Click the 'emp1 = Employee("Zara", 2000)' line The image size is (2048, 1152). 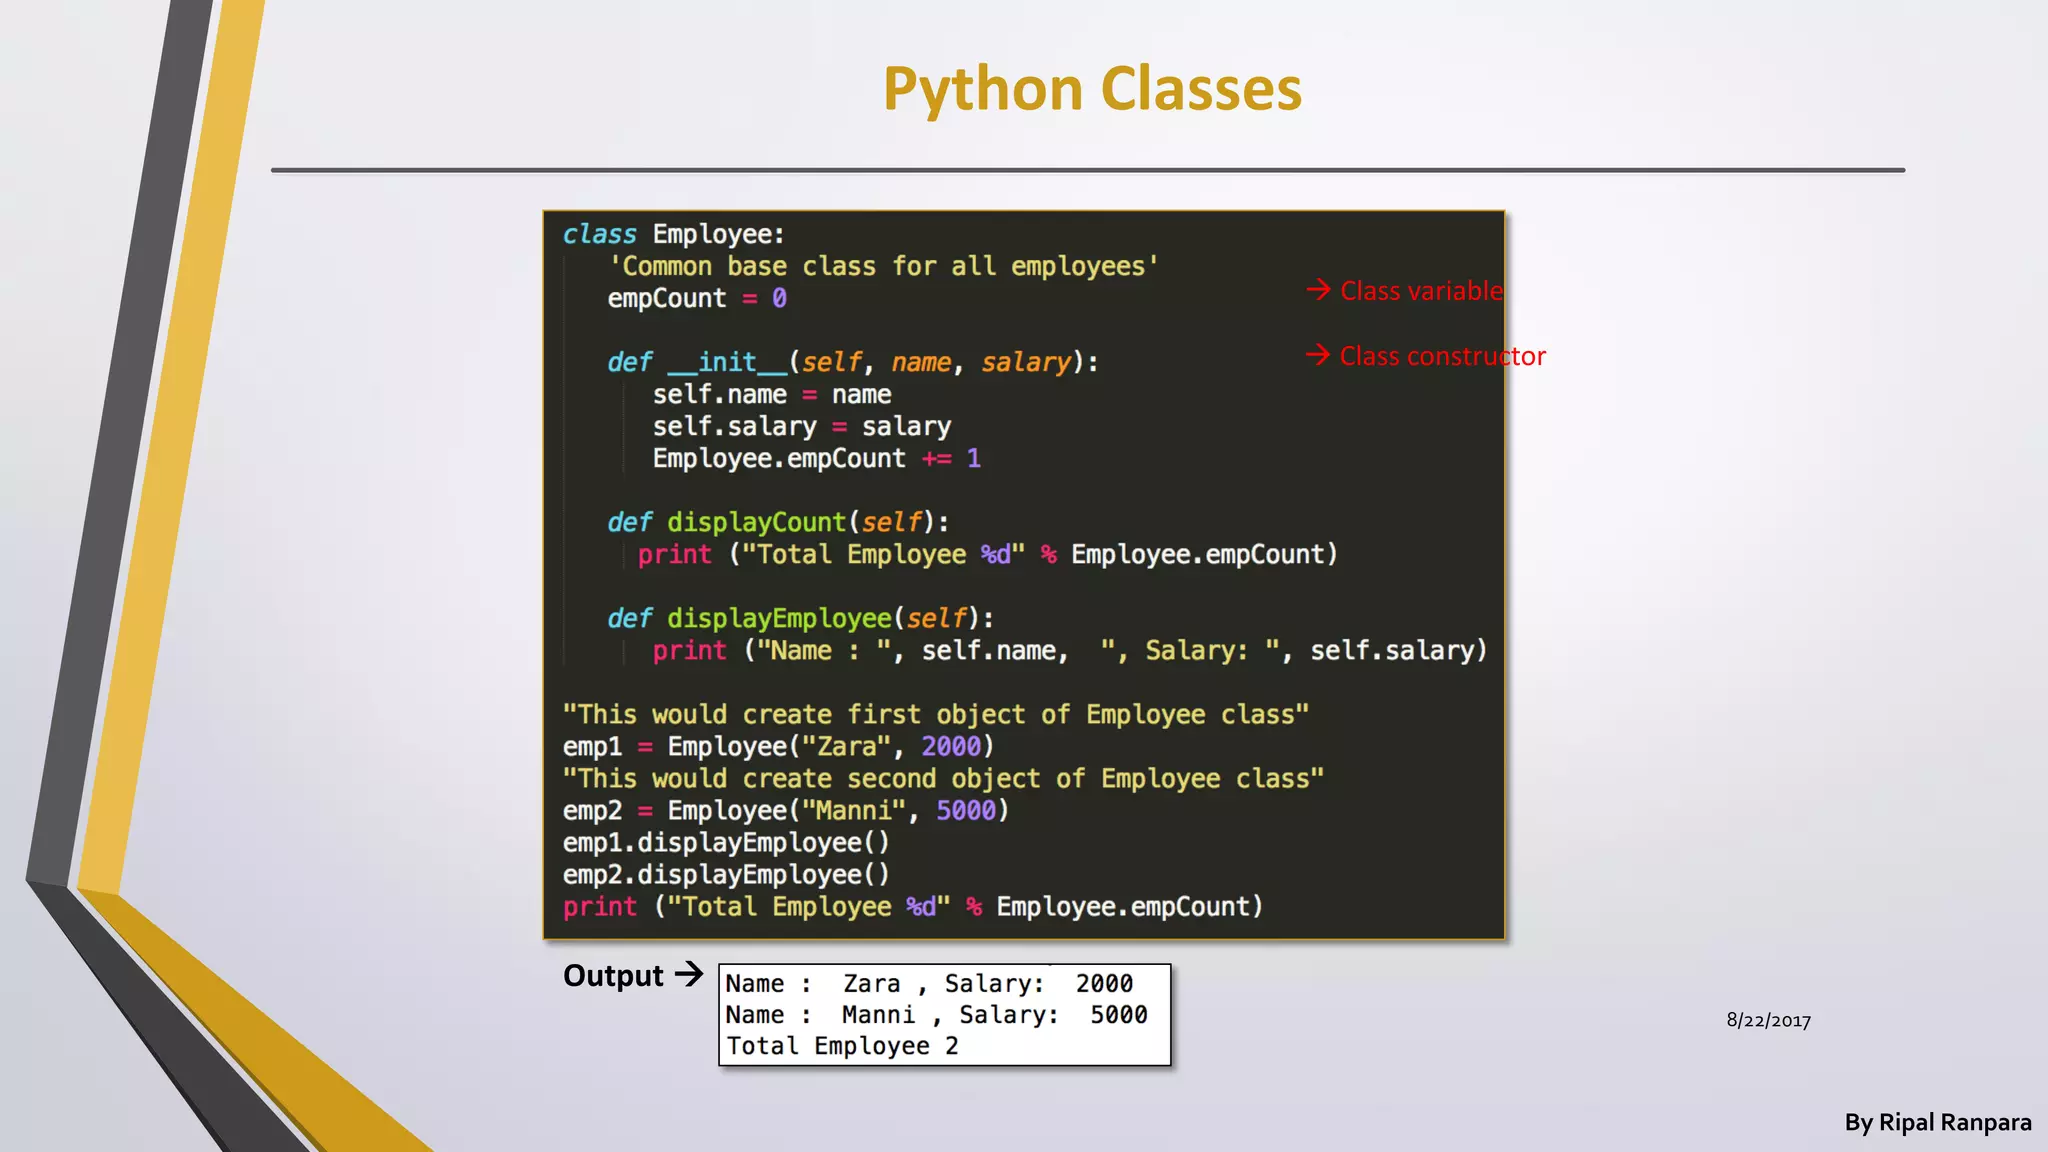(778, 746)
